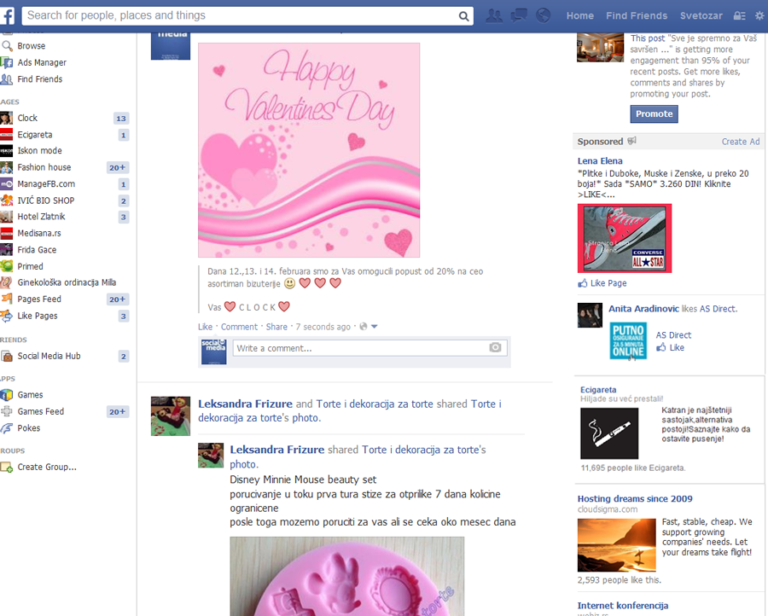Click the AS Direct Putno Online logo
The height and width of the screenshot is (616, 768).
(628, 341)
